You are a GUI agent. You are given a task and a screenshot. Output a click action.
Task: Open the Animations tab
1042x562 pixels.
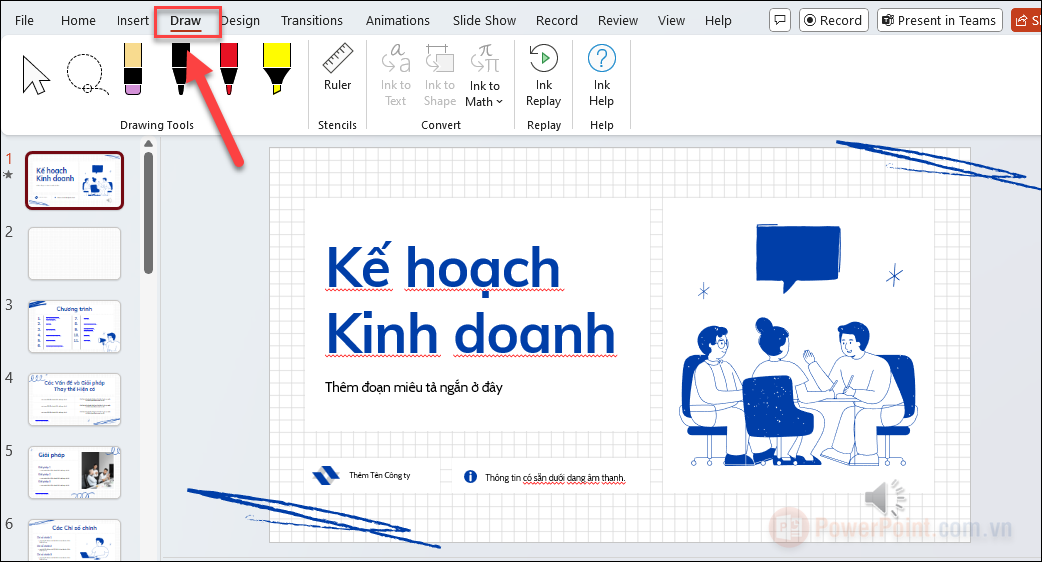click(x=398, y=21)
